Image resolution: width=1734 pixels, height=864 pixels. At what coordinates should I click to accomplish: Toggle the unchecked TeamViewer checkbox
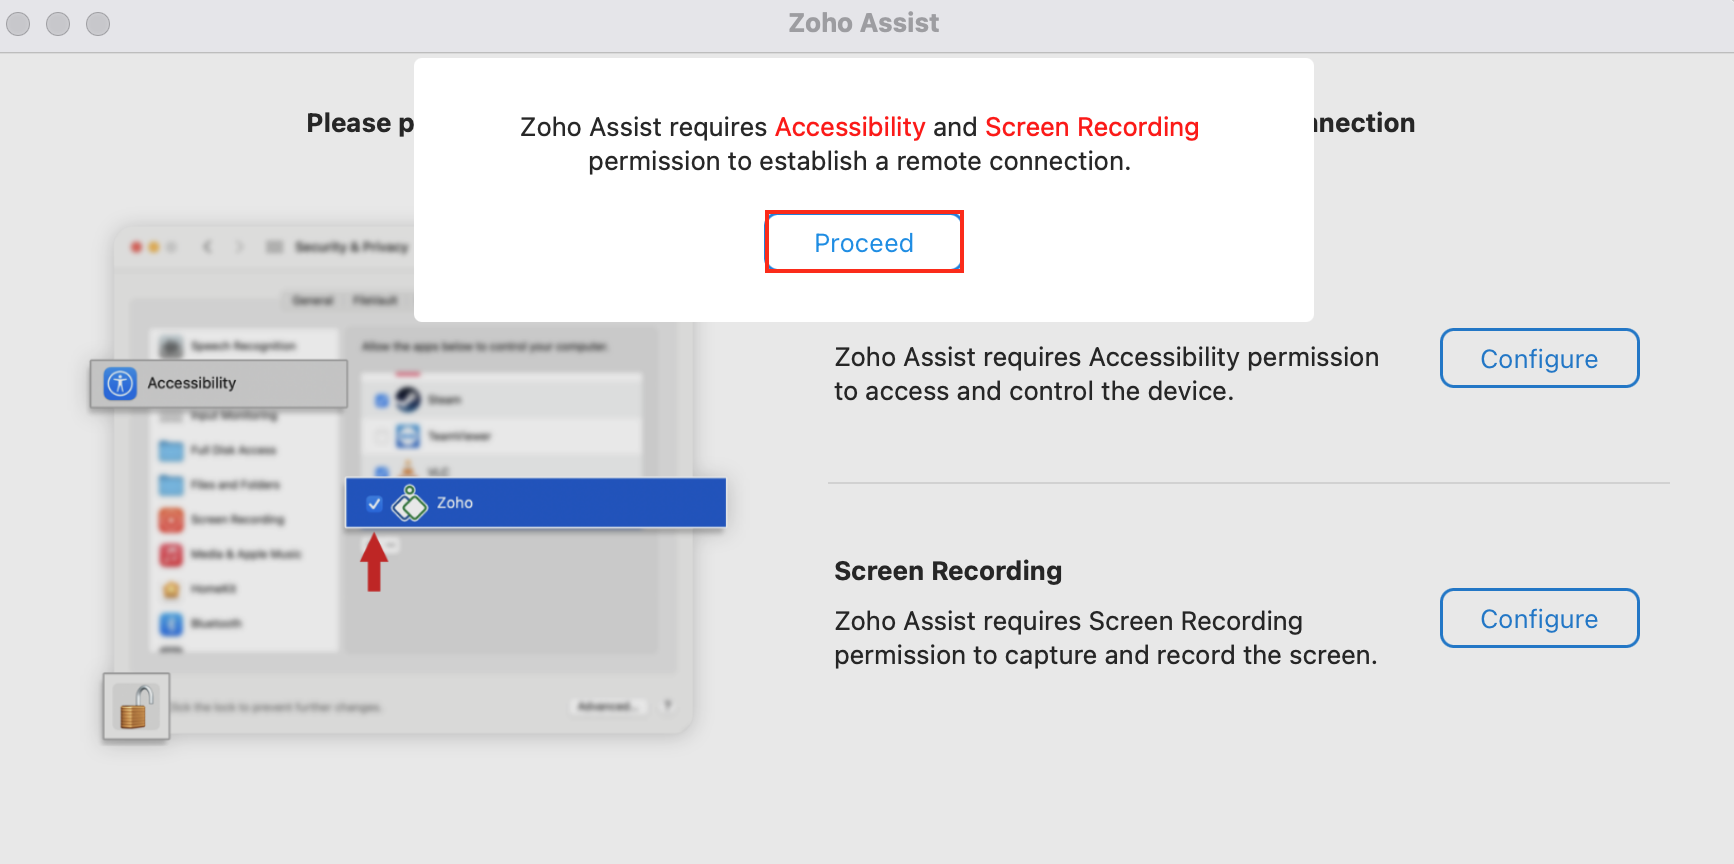coord(381,436)
